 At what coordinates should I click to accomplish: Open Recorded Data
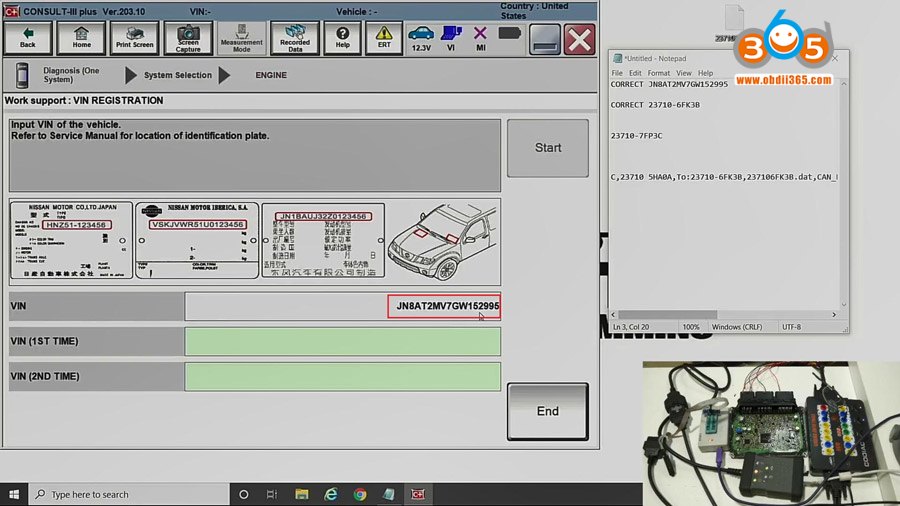tap(294, 38)
